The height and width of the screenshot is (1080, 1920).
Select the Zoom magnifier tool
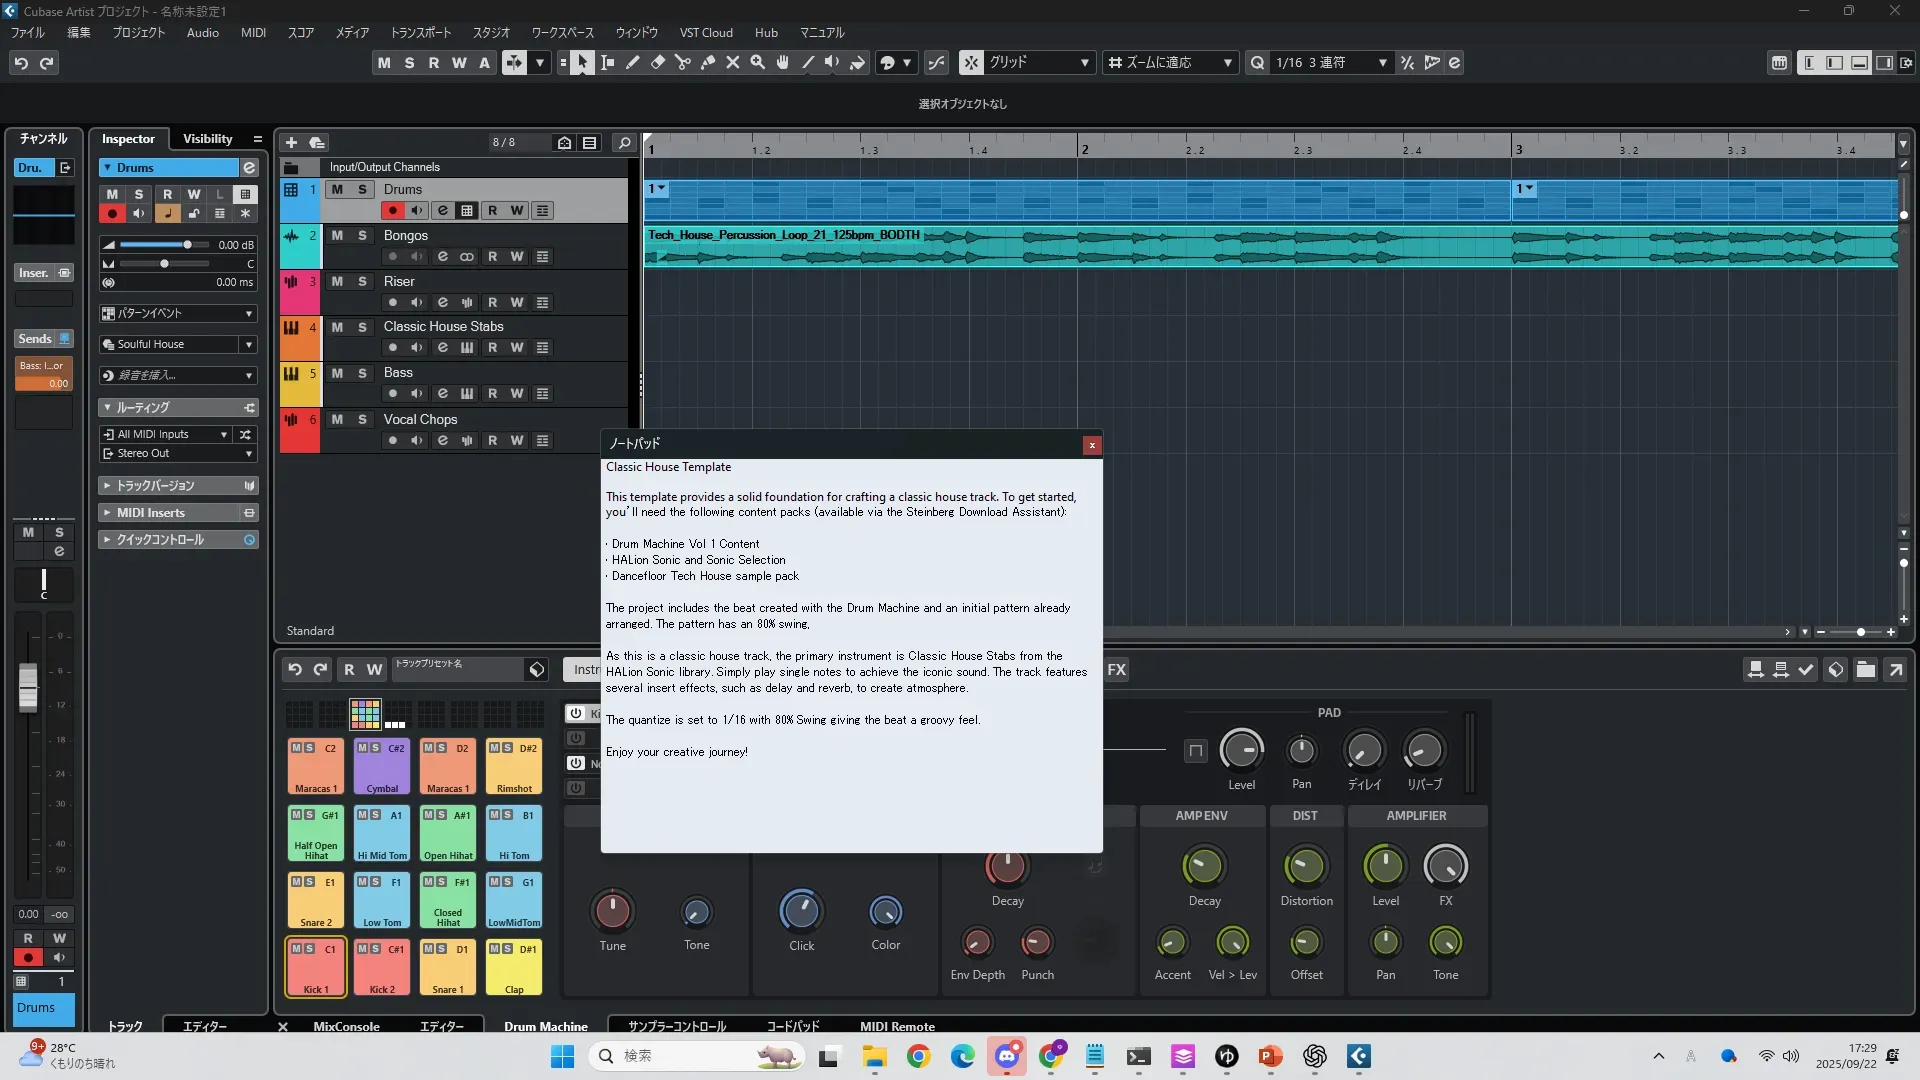pyautogui.click(x=757, y=62)
